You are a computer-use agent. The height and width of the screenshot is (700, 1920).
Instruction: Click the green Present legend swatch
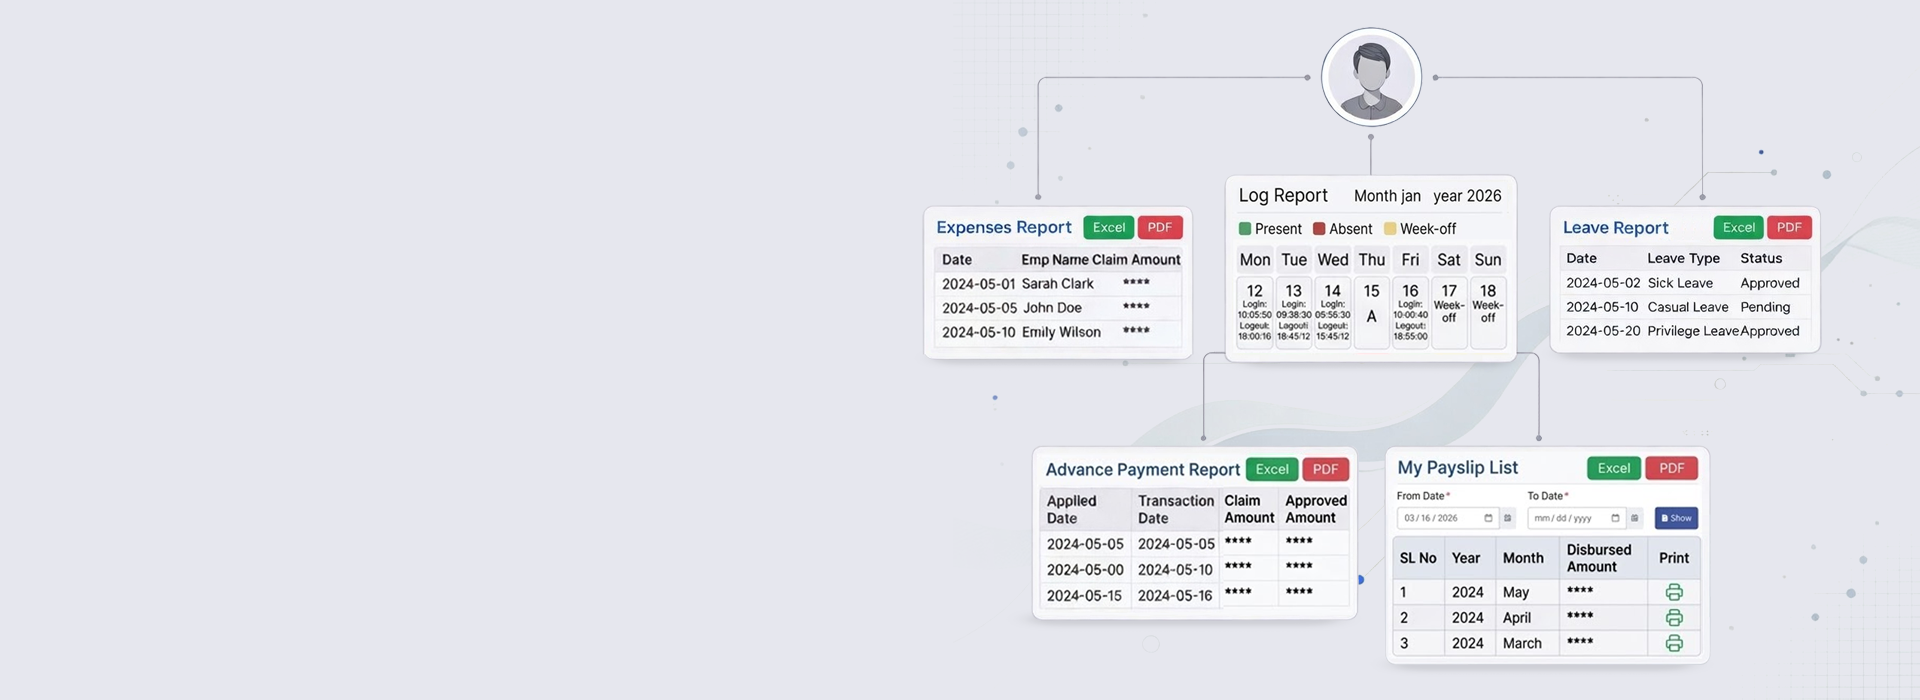[1245, 229]
